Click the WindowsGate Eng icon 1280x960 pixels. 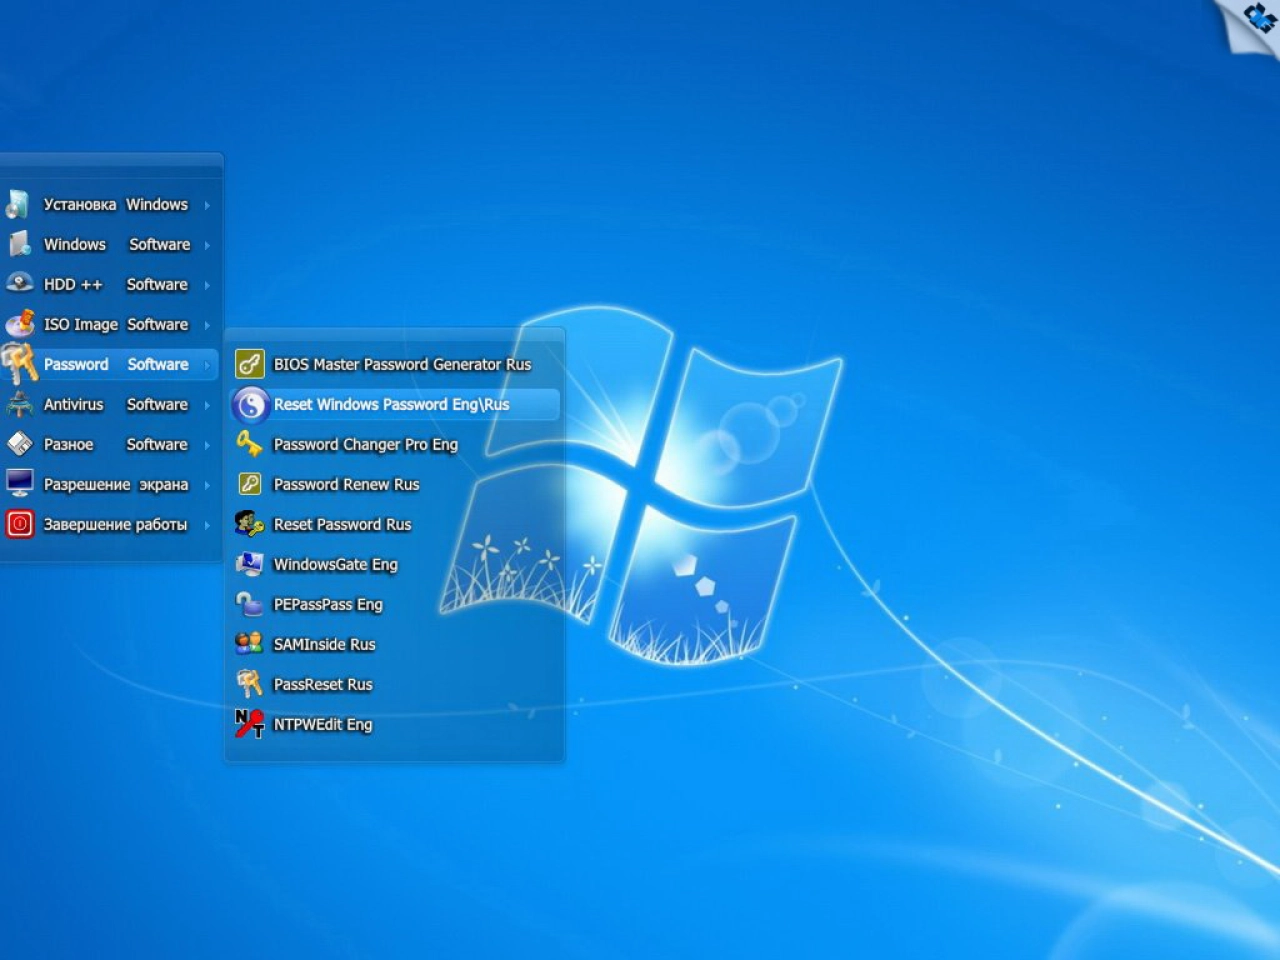[x=250, y=564]
